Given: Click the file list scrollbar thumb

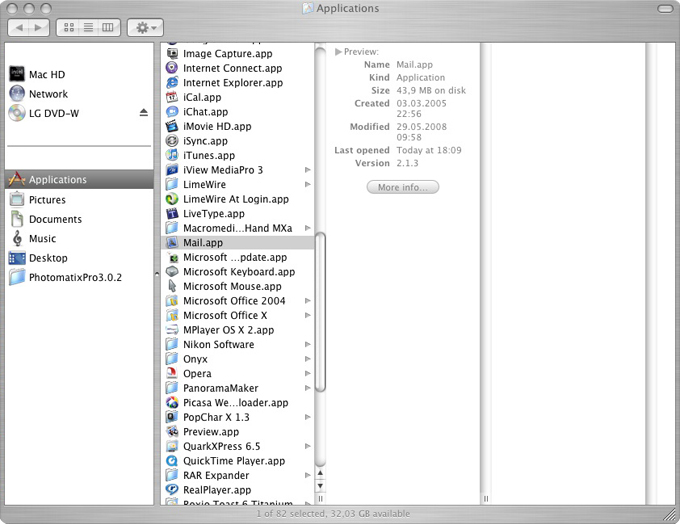Looking at the screenshot, I should click(320, 312).
